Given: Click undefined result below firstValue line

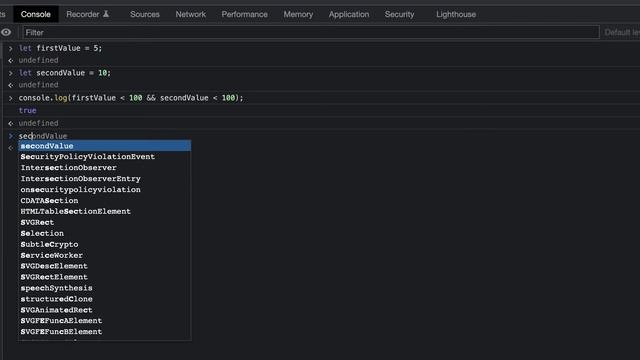Looking at the screenshot, I should click(38, 60).
